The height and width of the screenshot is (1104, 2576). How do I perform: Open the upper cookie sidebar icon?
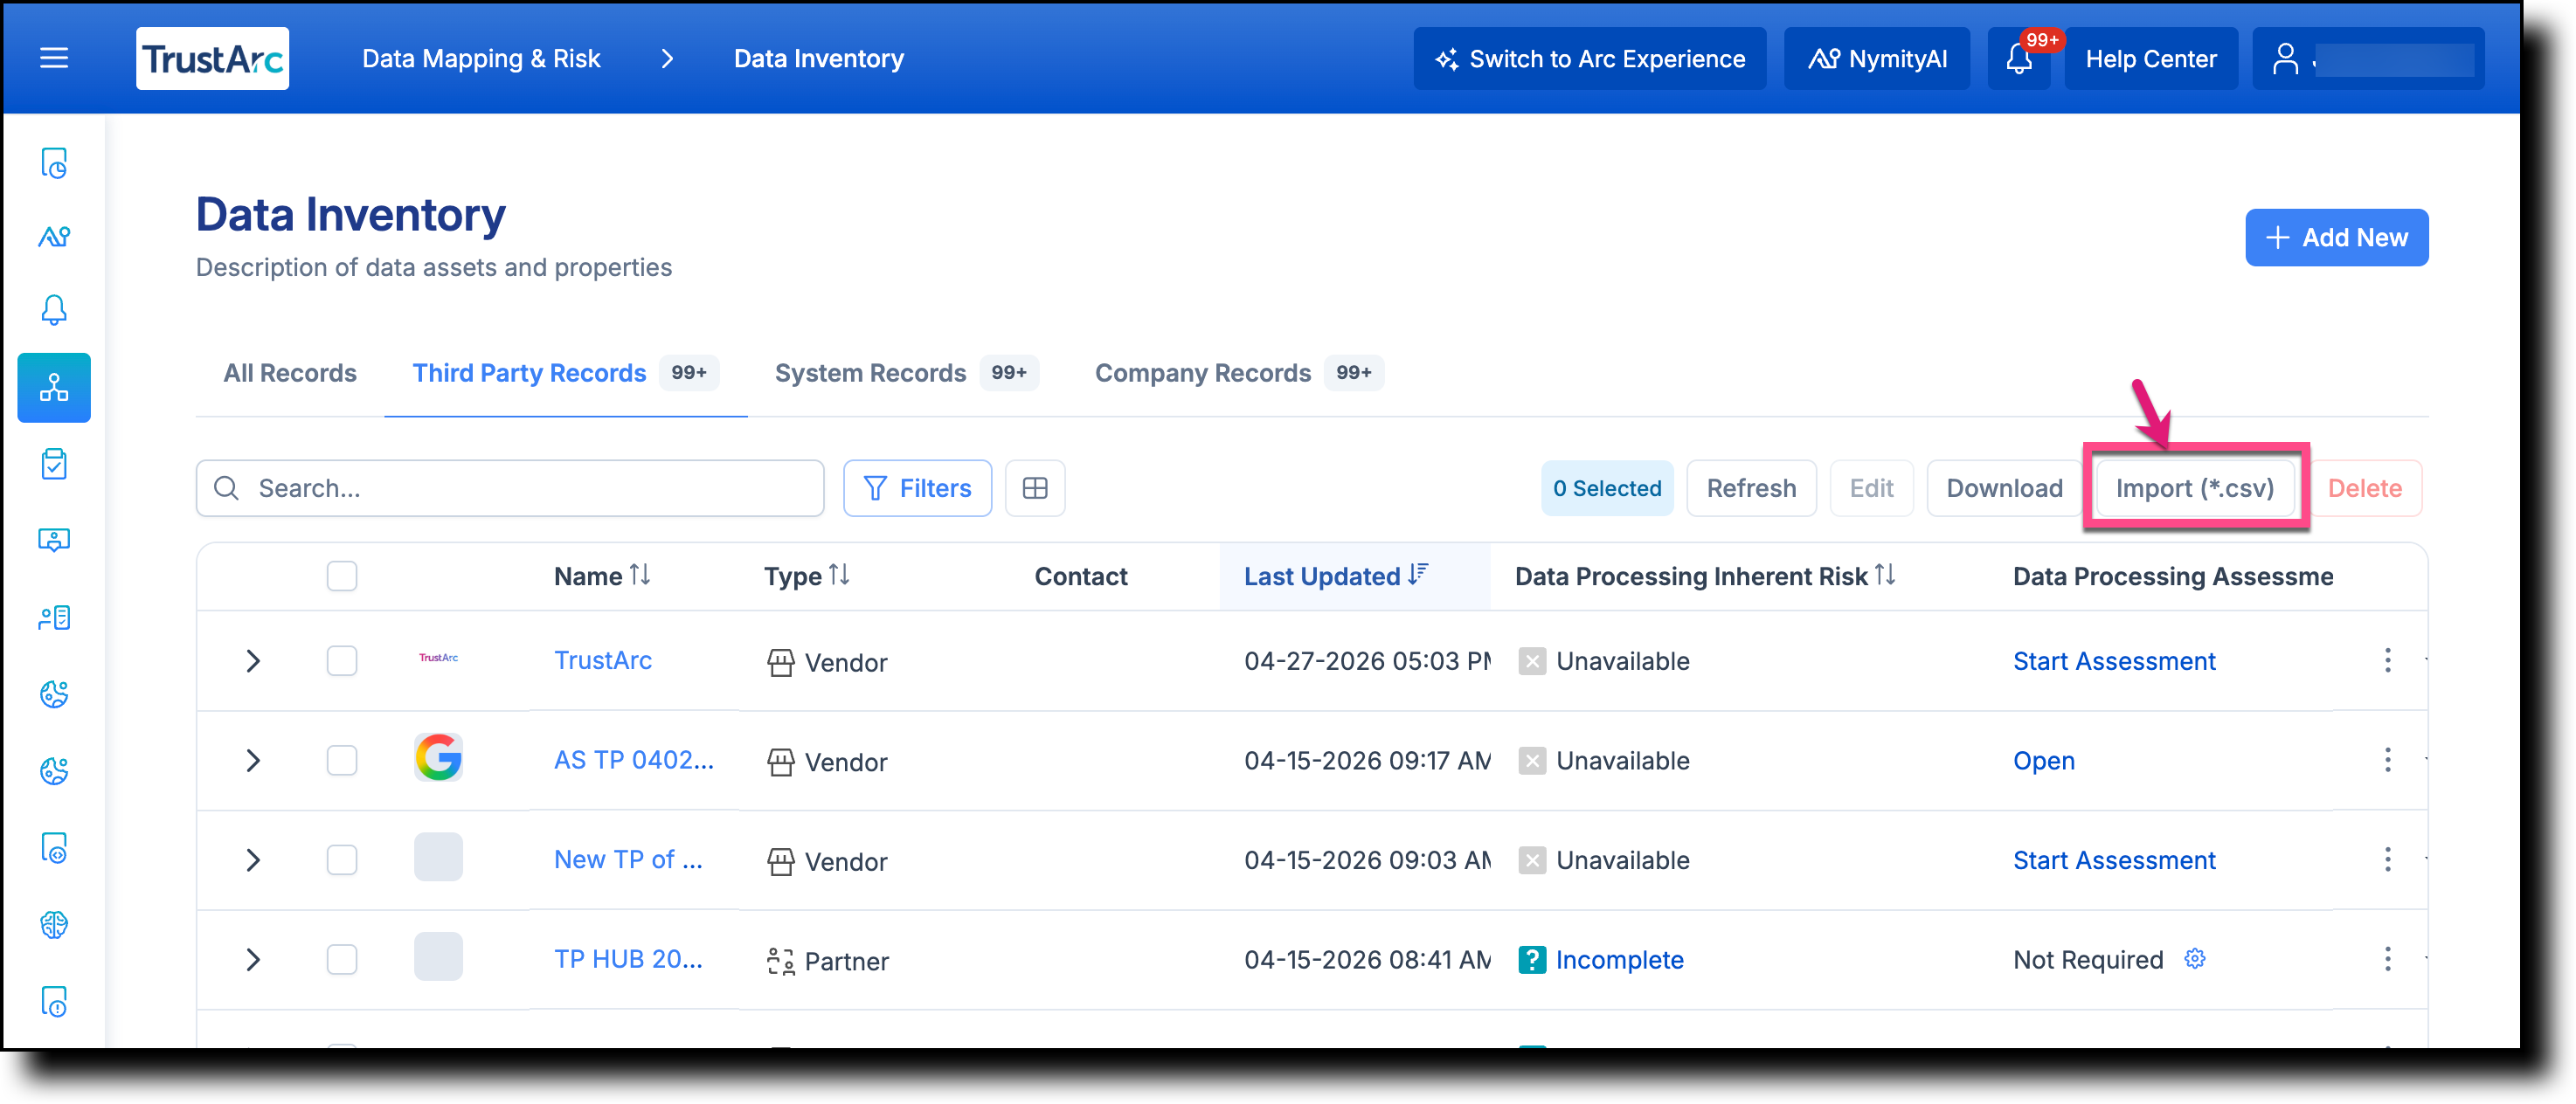click(x=54, y=694)
